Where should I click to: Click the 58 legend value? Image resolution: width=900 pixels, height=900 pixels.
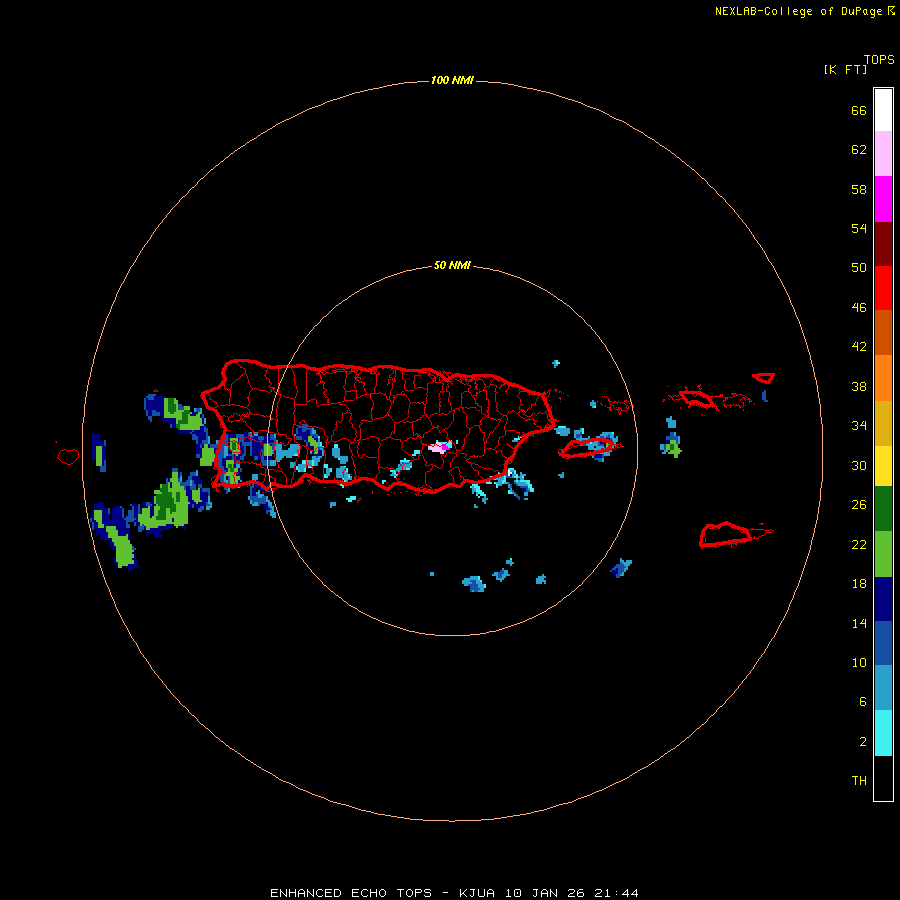pyautogui.click(x=859, y=189)
